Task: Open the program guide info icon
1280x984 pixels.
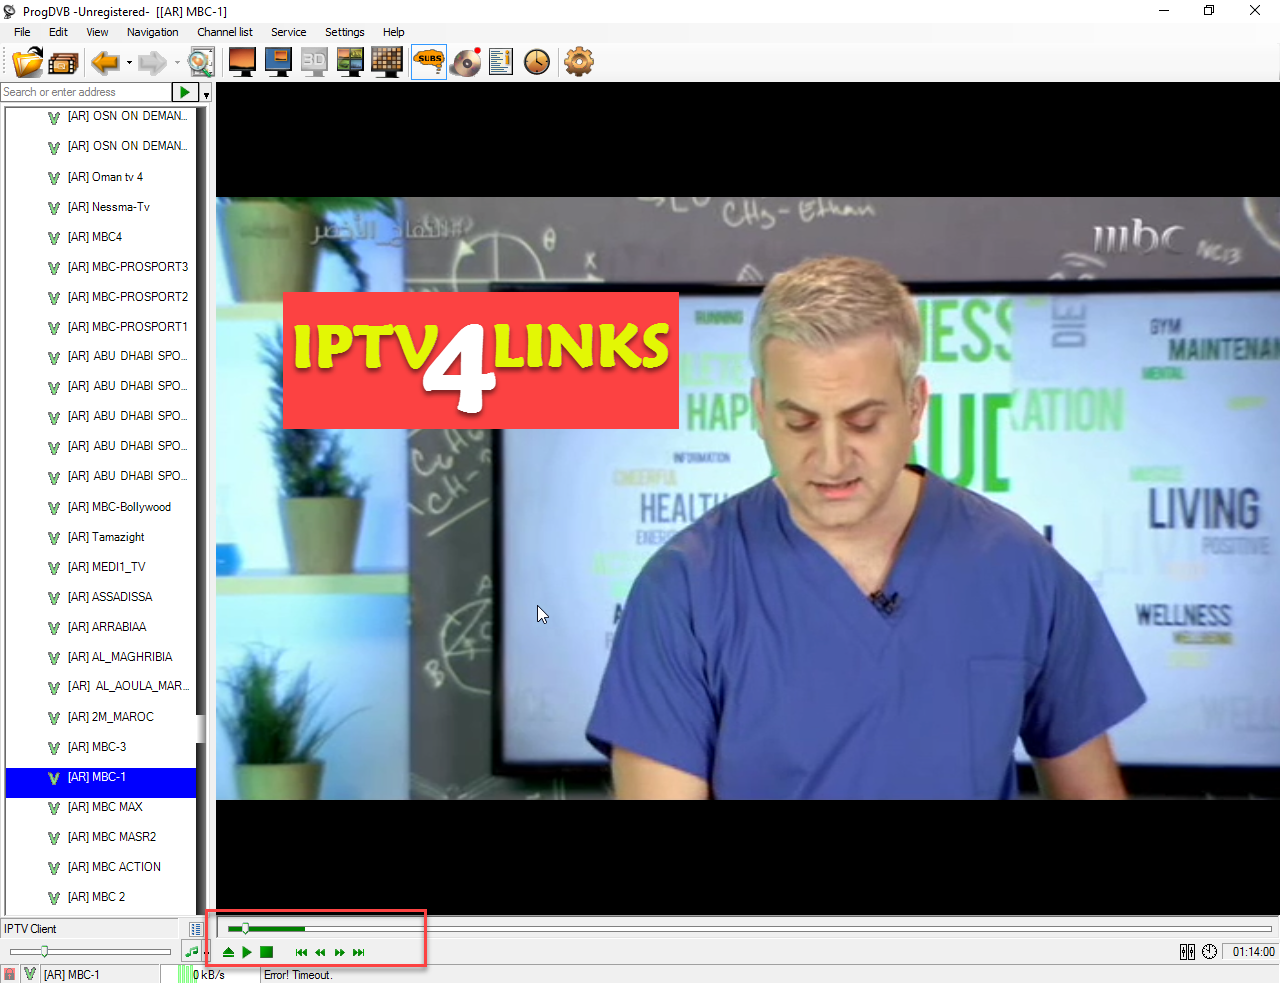Action: (x=501, y=62)
